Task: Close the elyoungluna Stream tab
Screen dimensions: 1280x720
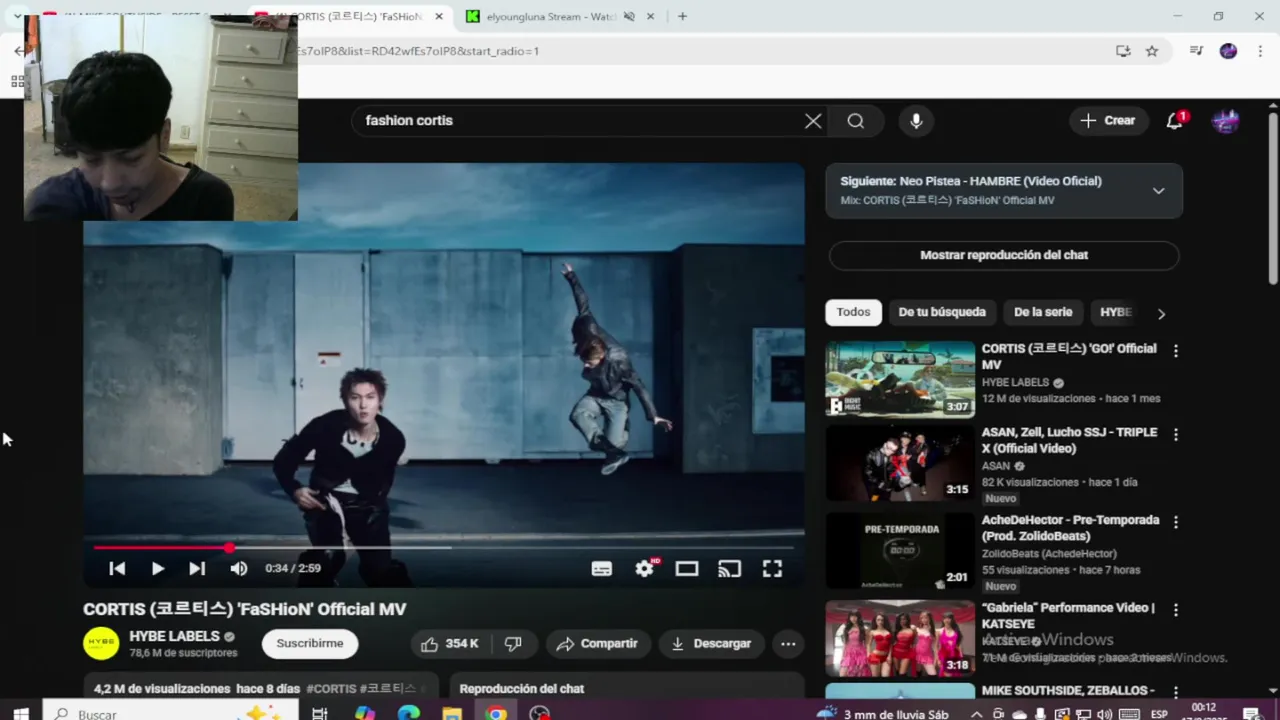Action: [652, 16]
